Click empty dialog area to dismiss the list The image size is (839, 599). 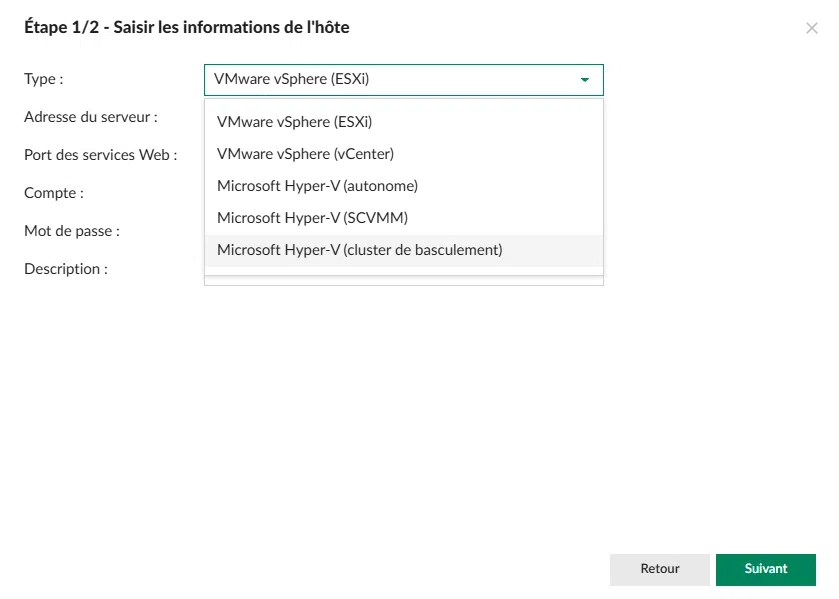tap(400, 420)
